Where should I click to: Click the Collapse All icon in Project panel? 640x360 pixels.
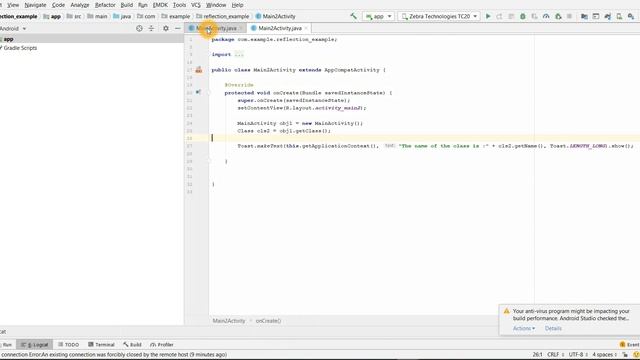coord(151,29)
